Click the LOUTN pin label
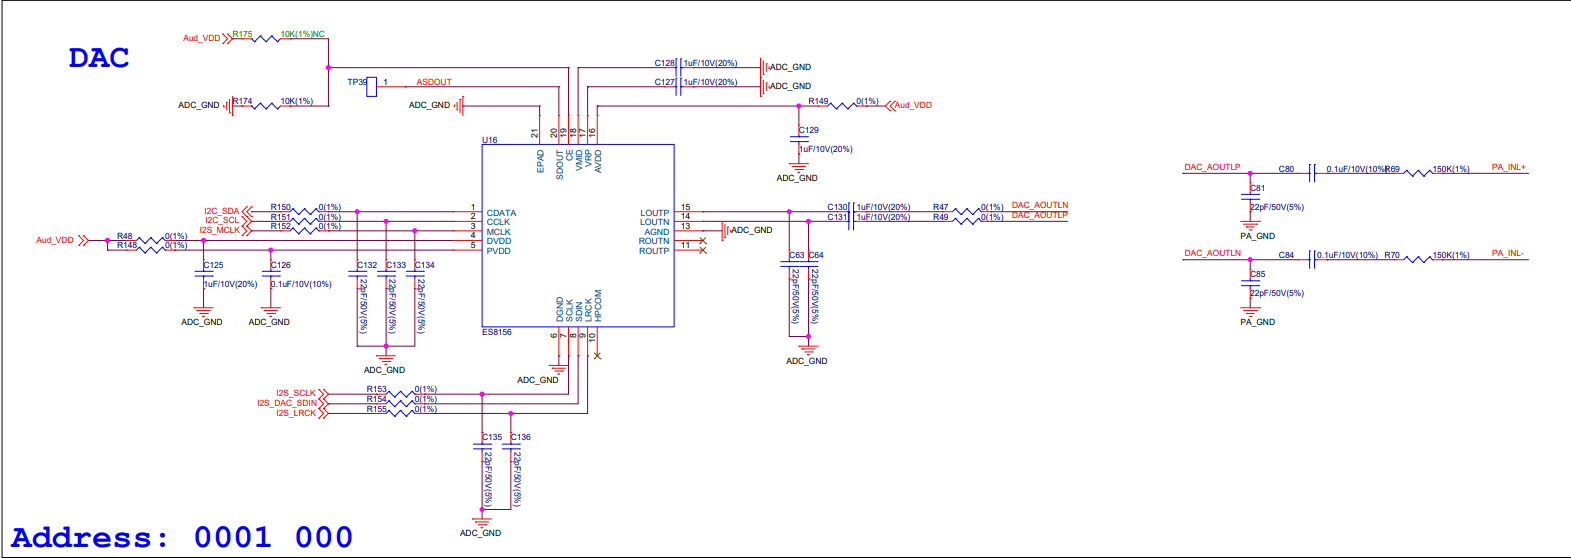This screenshot has height=558, width=1571. click(655, 222)
